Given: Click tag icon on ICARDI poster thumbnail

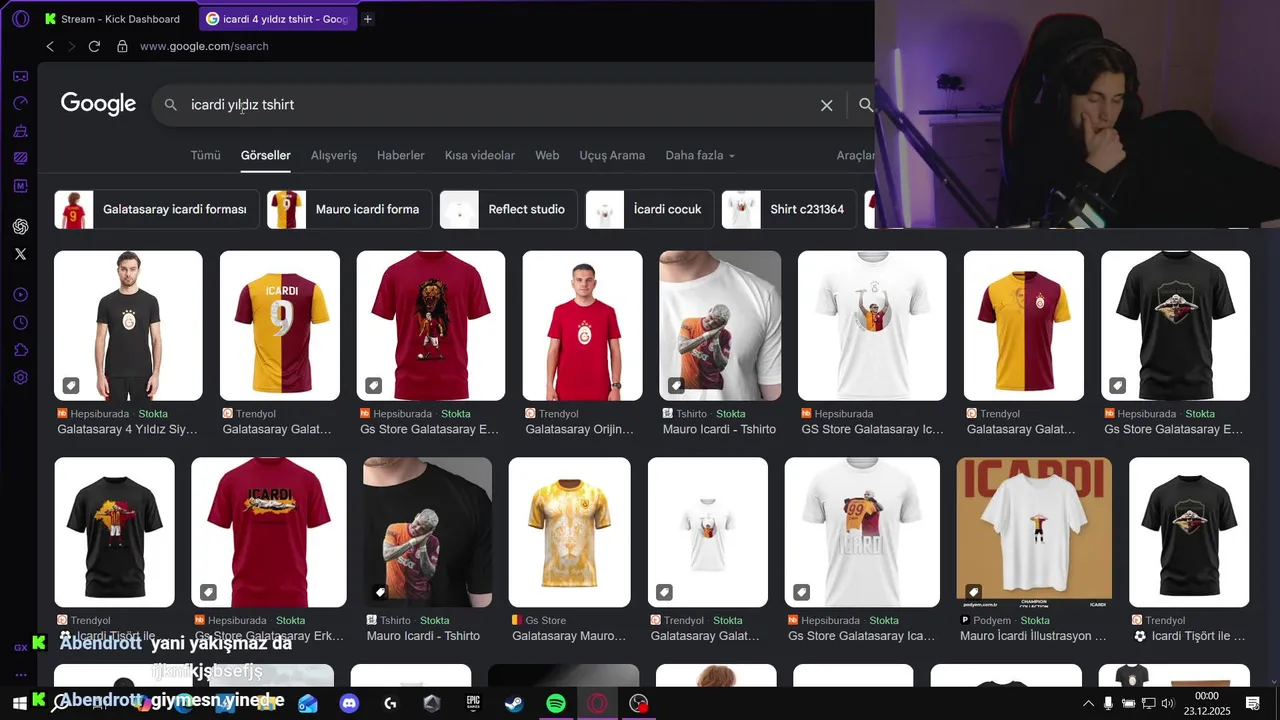Looking at the screenshot, I should point(973,591).
